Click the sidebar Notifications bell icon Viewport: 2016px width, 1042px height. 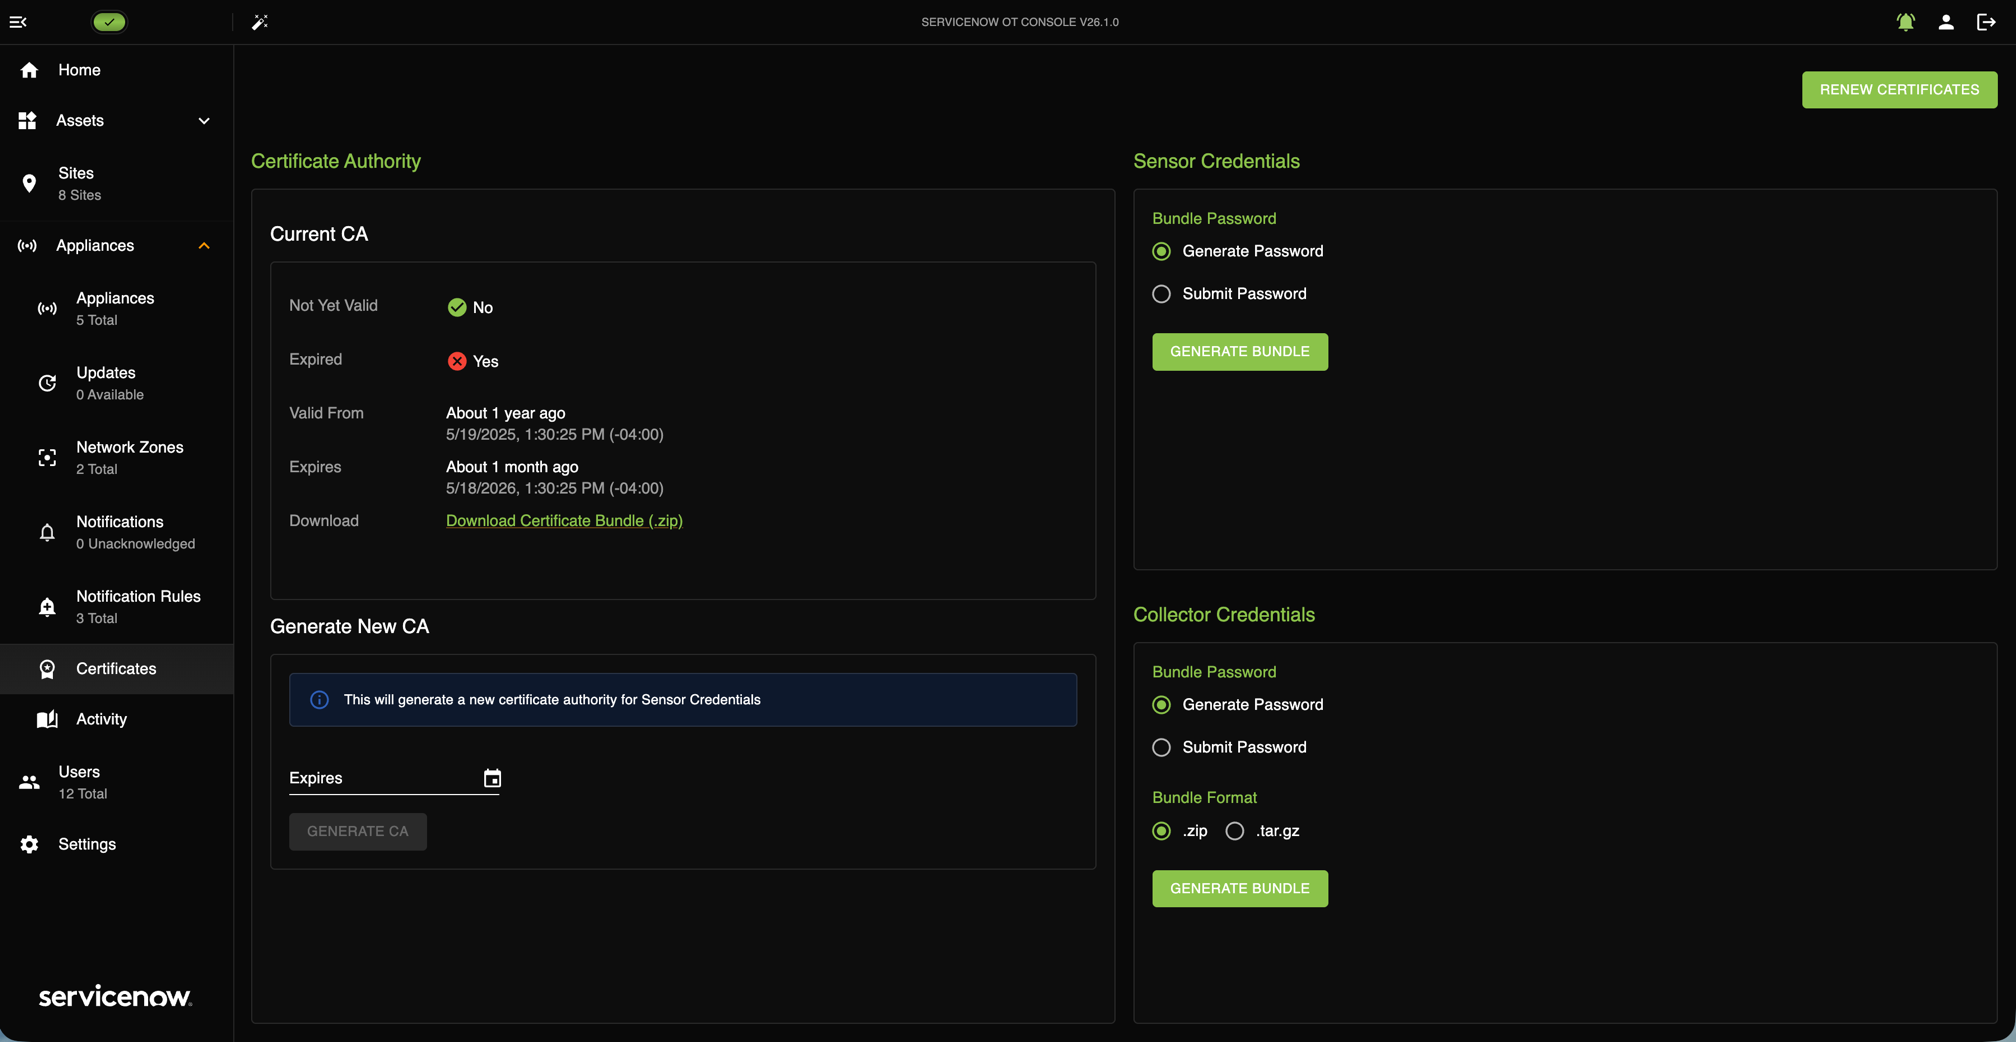click(x=47, y=533)
